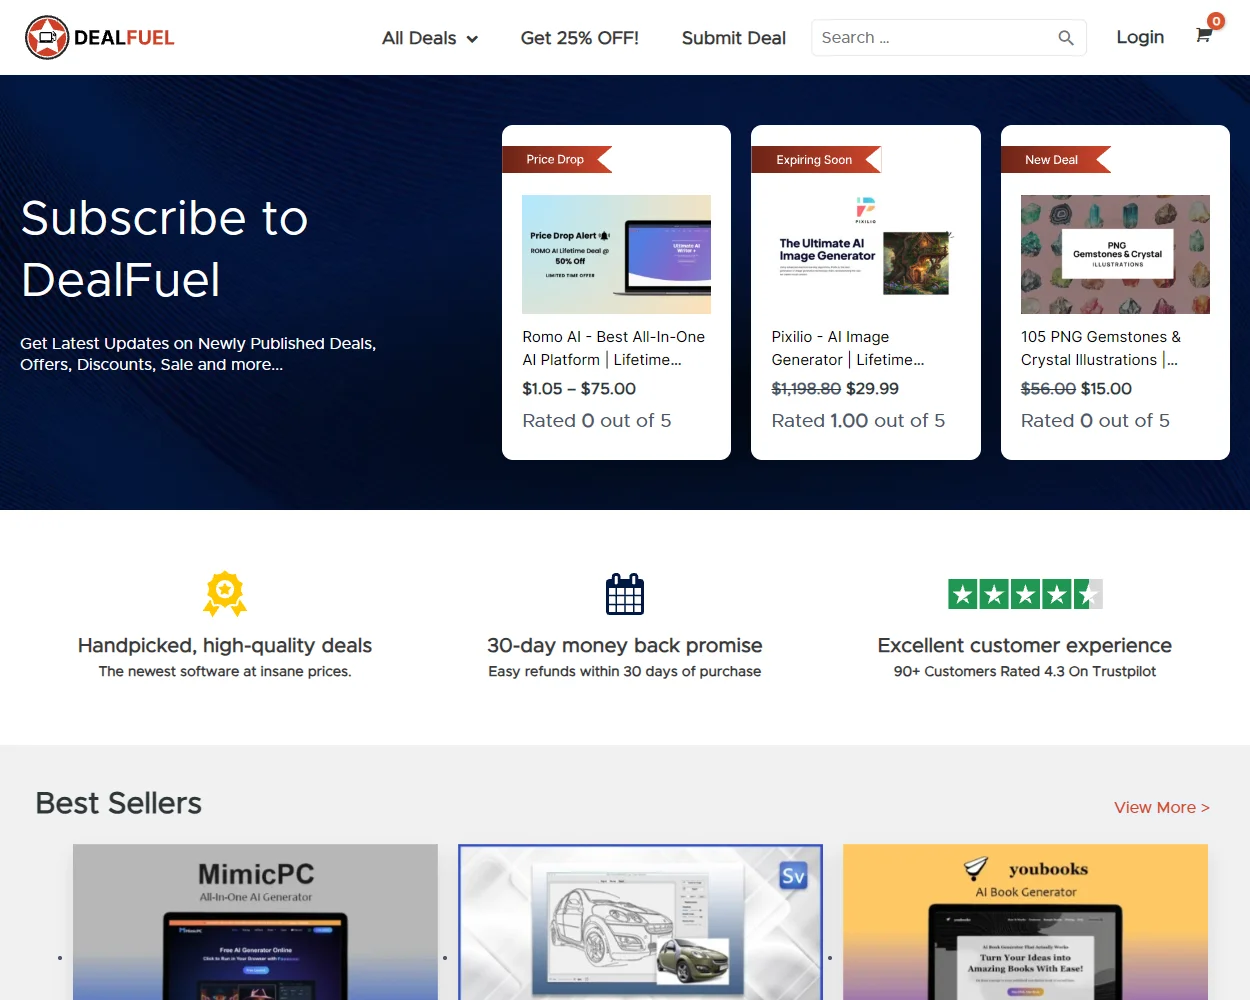
Task: Click the Trustpilot star rating icons
Action: [x=1024, y=593]
